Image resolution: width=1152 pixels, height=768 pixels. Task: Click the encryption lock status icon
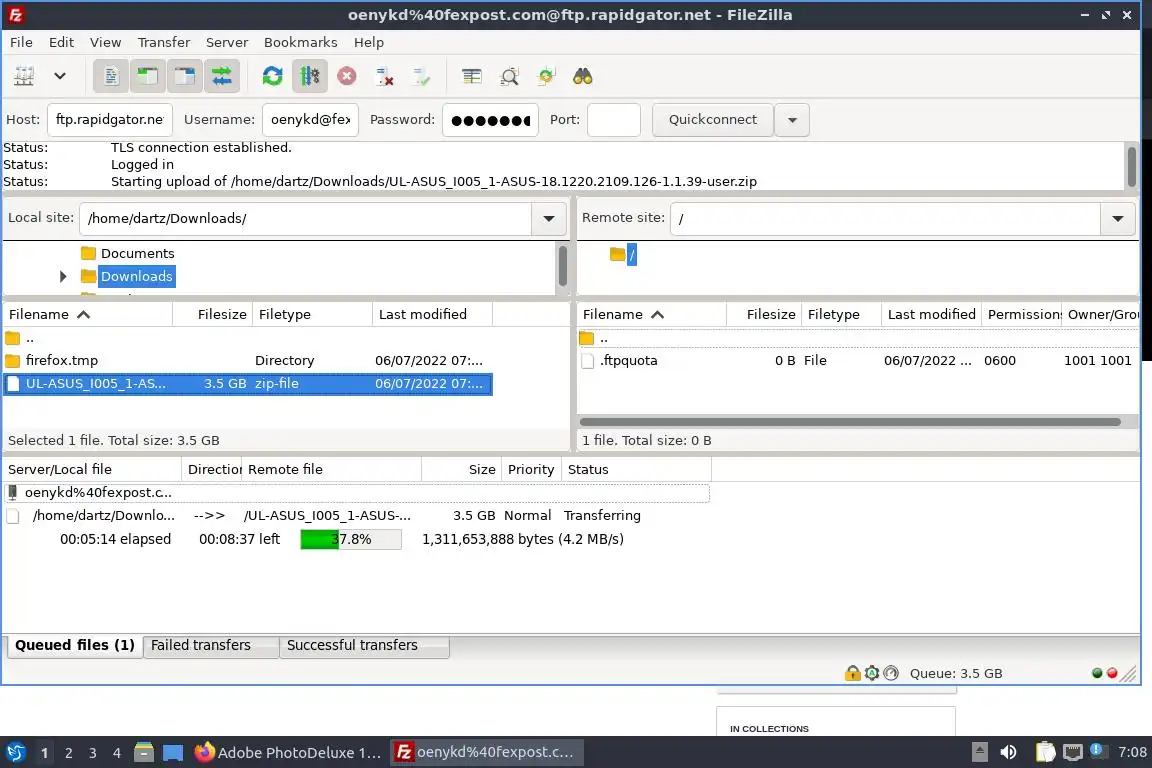point(852,673)
